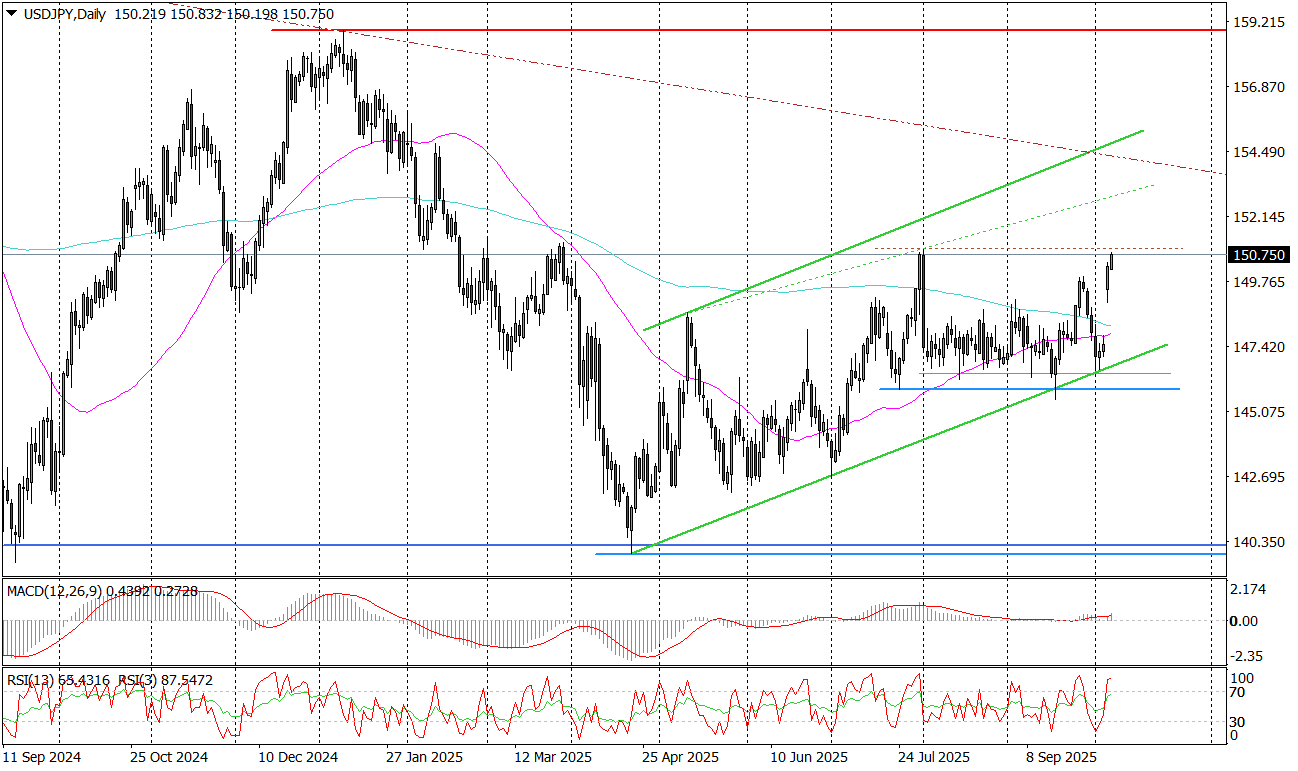Click the short blue support line near 146
This screenshot has height=771, width=1298.
click(1030, 389)
